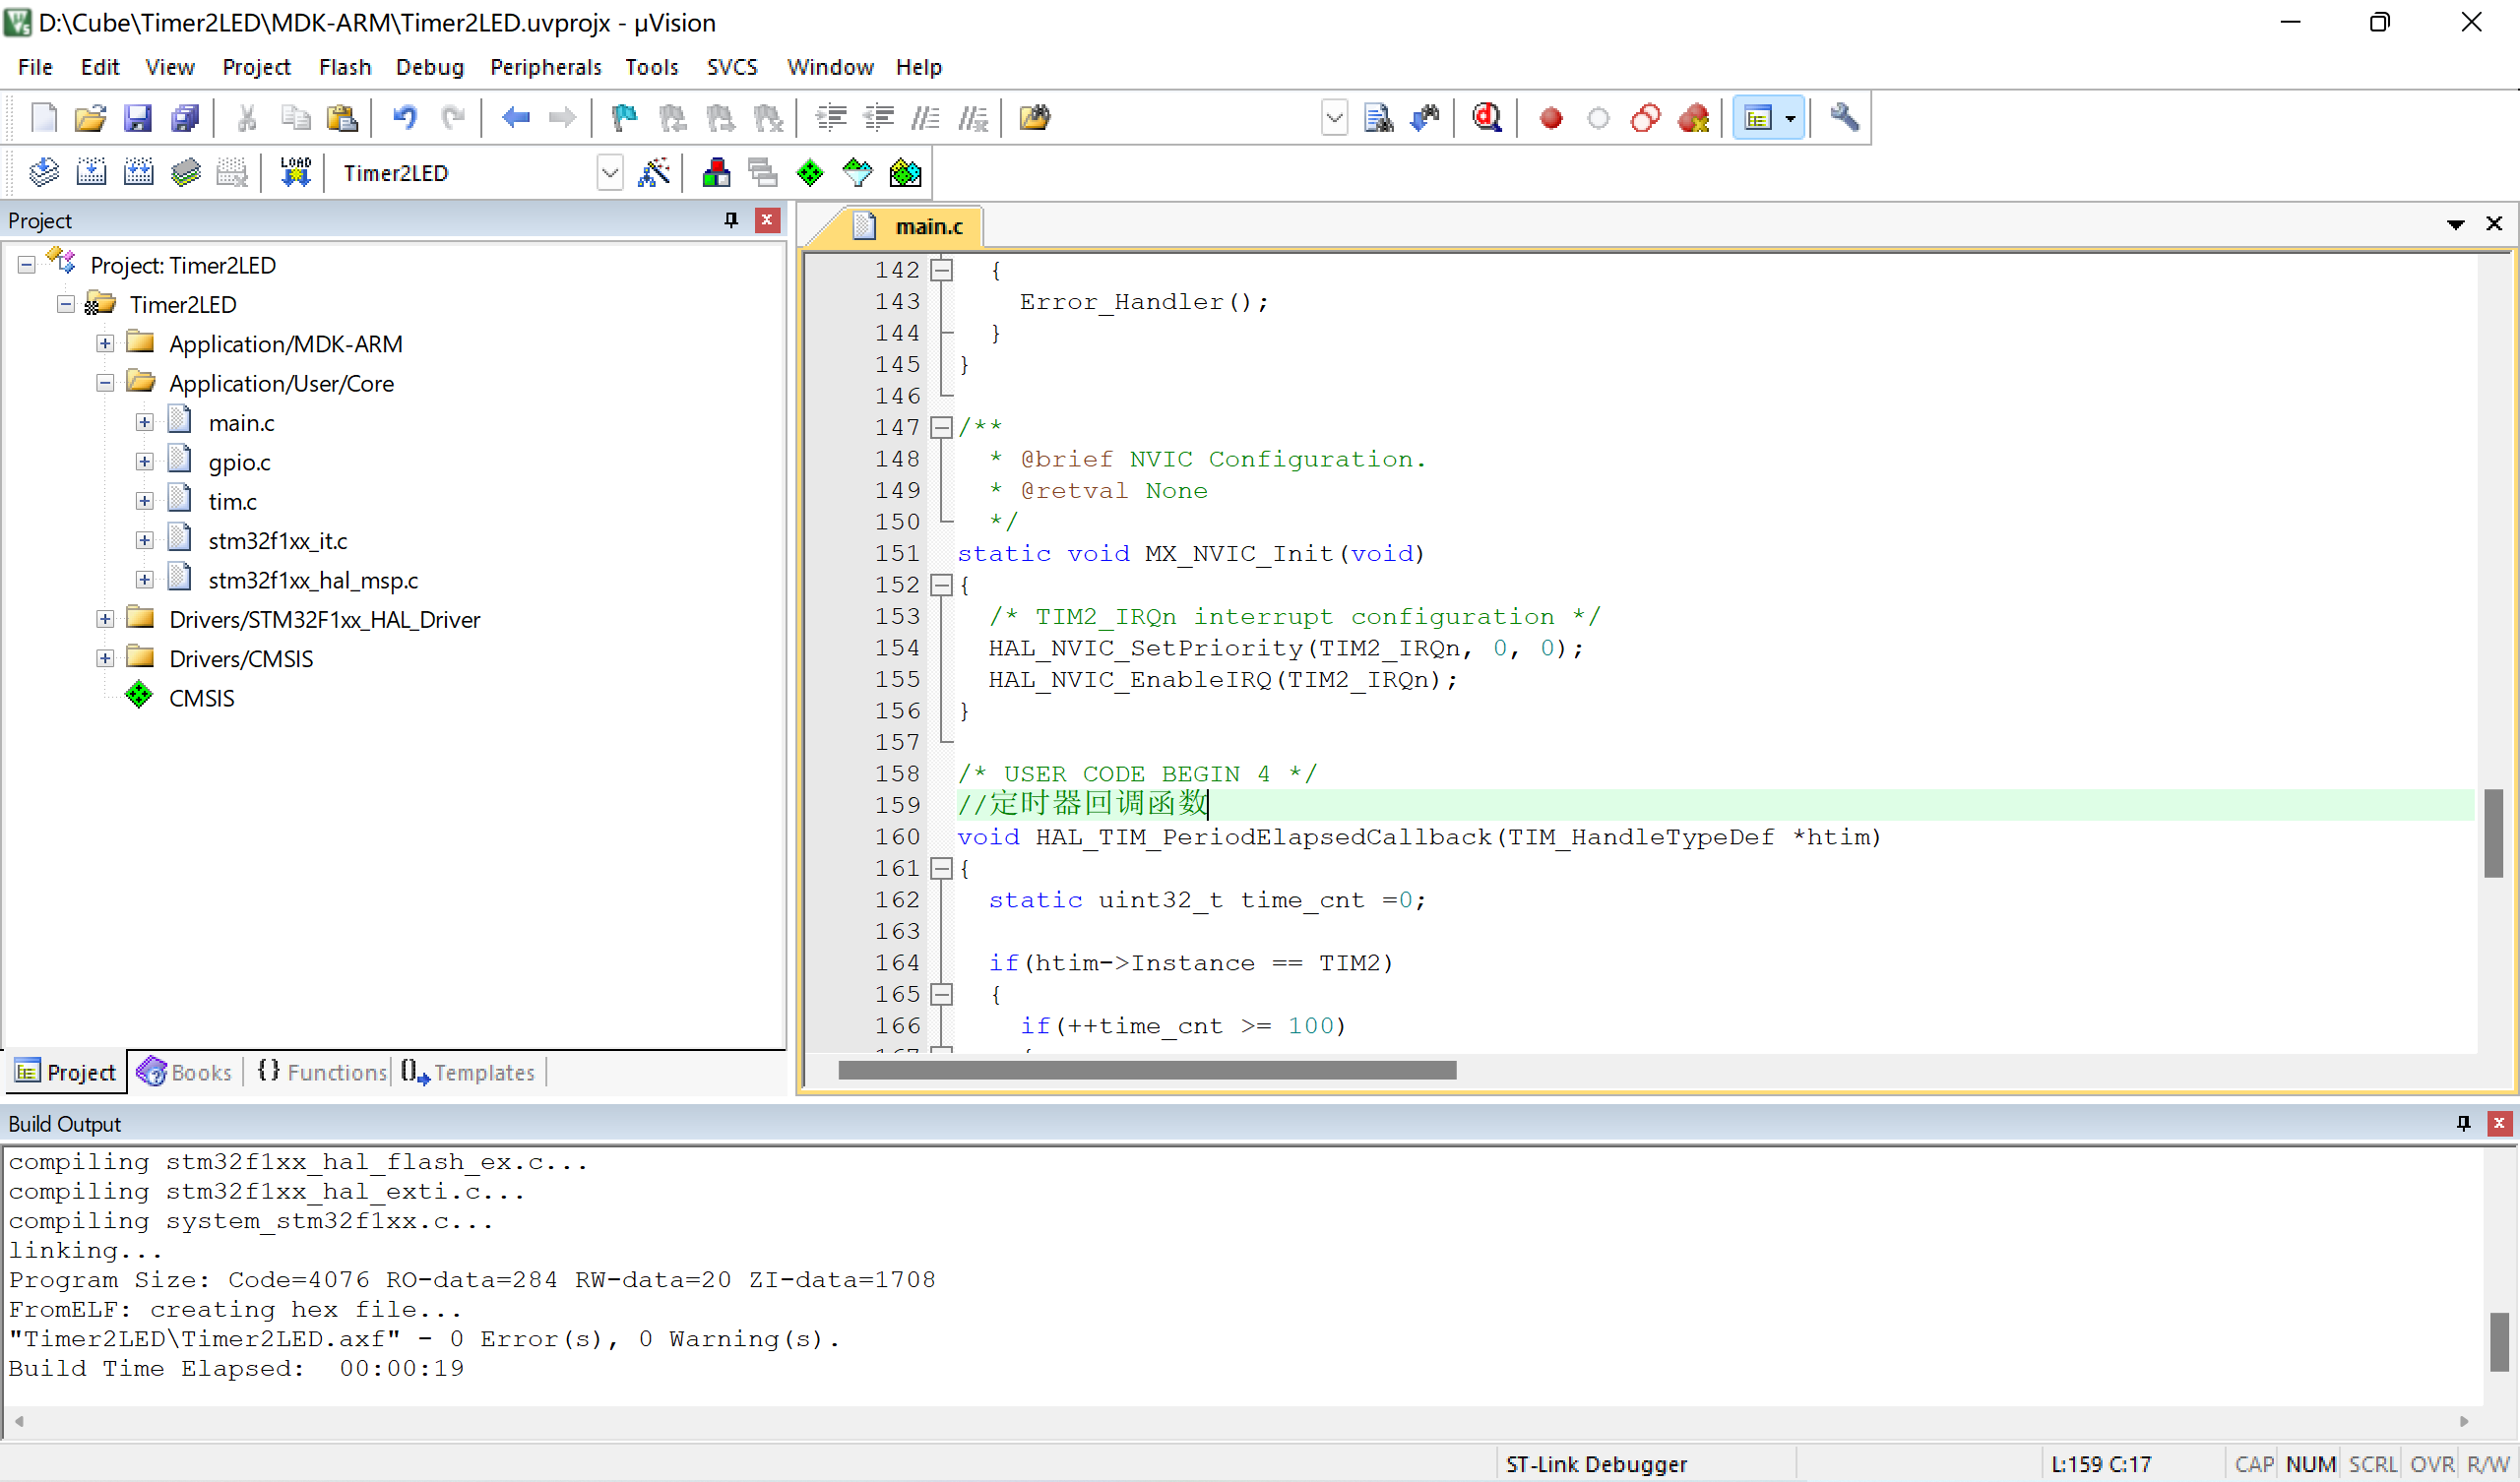The image size is (2520, 1482).
Task: Click Save All files icon
Action: click(185, 118)
